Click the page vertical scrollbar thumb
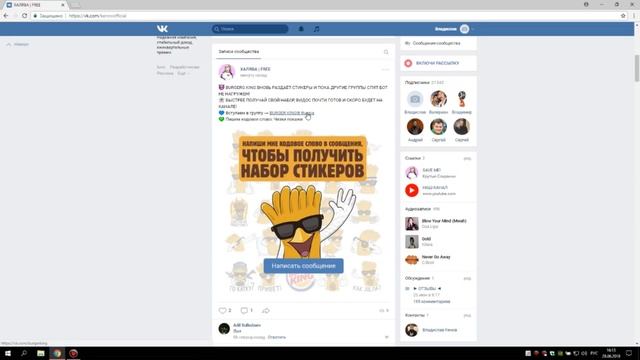 637,68
